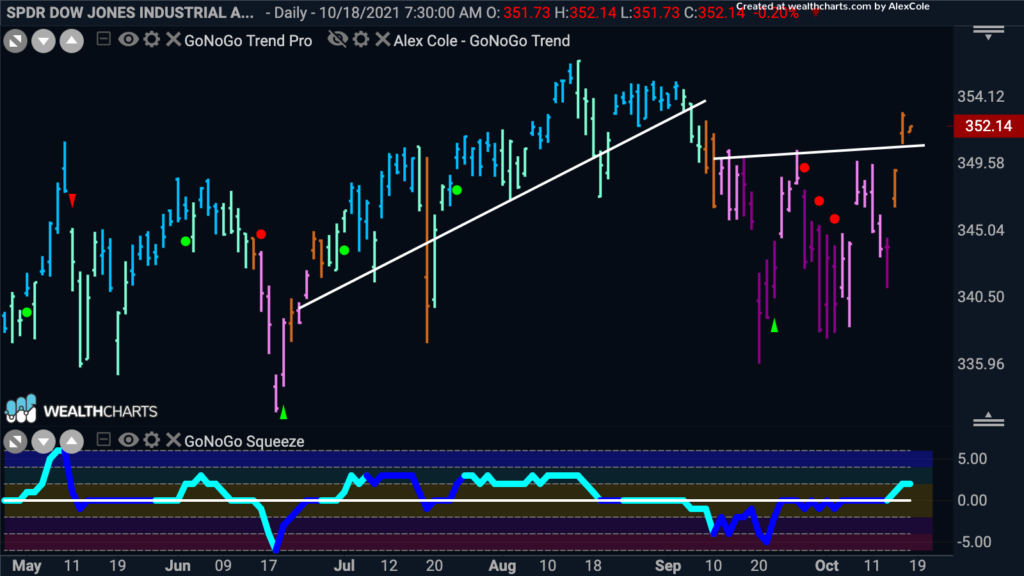This screenshot has width=1024, height=576.
Task: Click the green dot signal in May
Action: point(27,313)
